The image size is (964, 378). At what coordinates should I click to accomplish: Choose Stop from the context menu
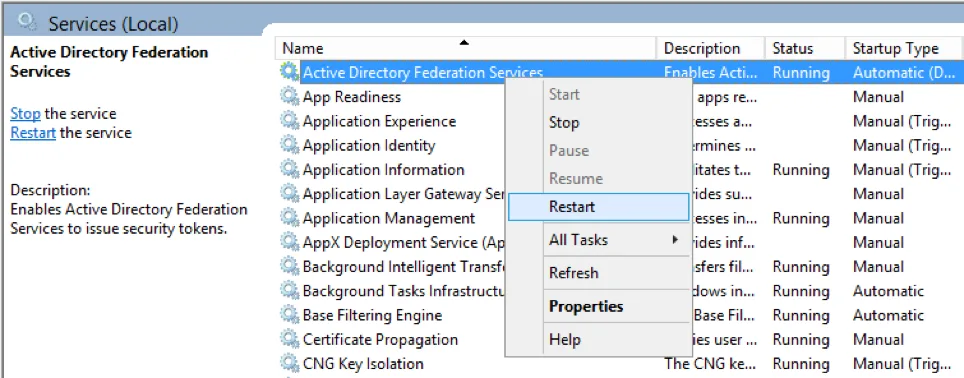(598, 122)
